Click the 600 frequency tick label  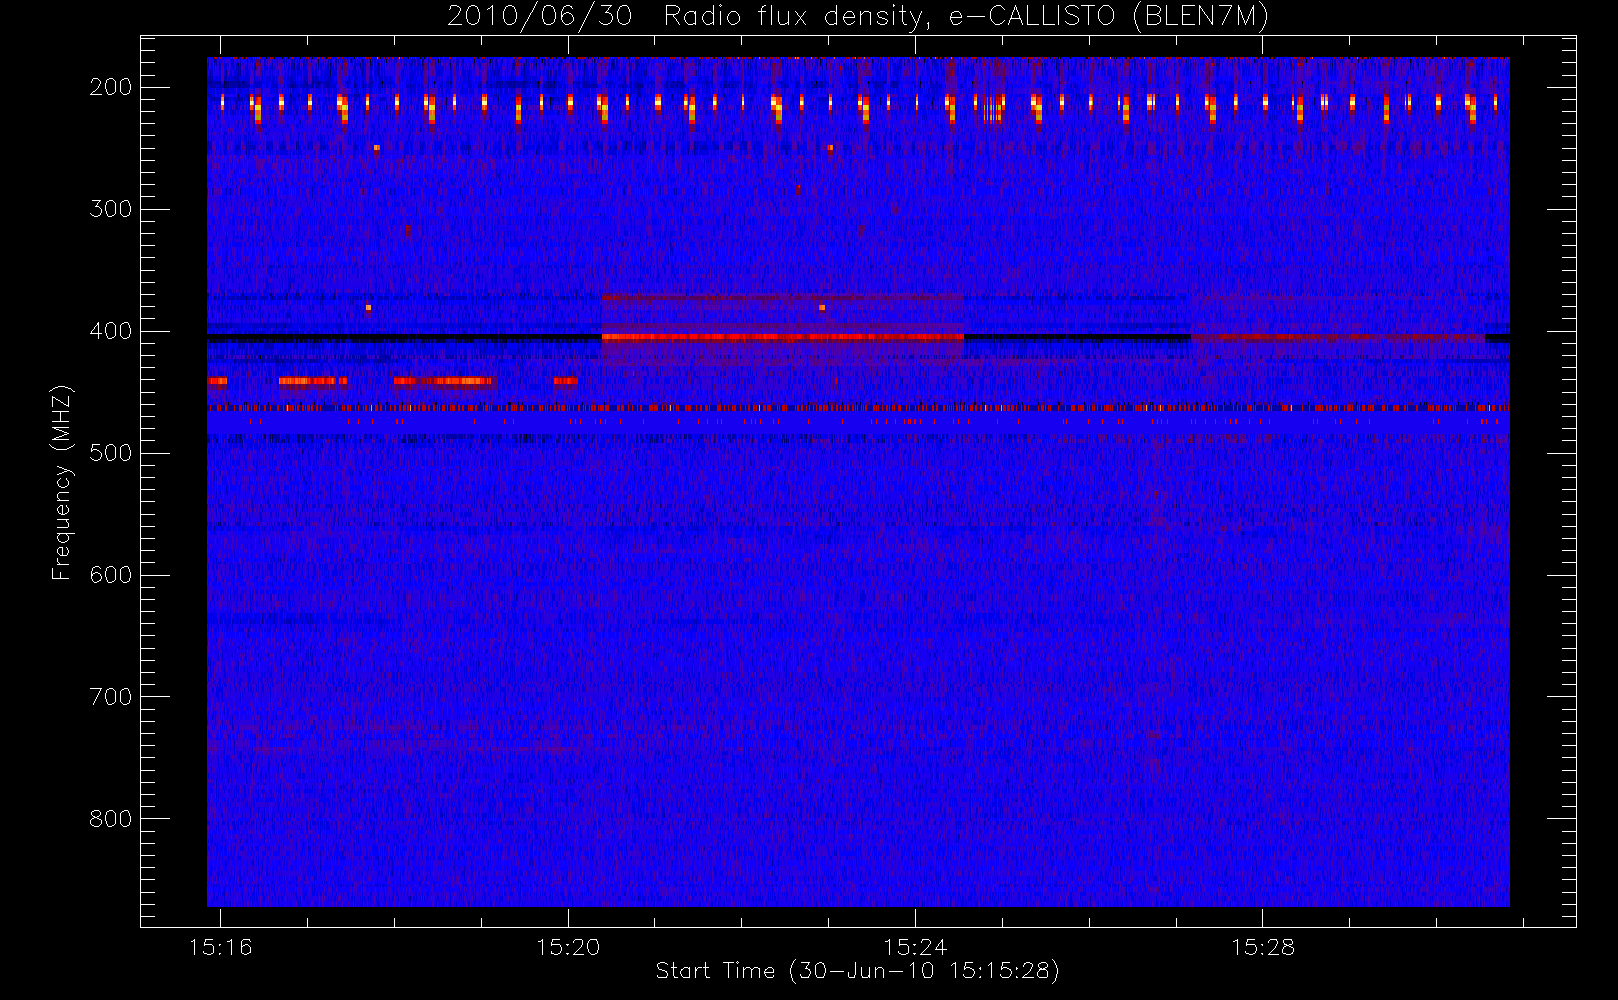[x=111, y=575]
